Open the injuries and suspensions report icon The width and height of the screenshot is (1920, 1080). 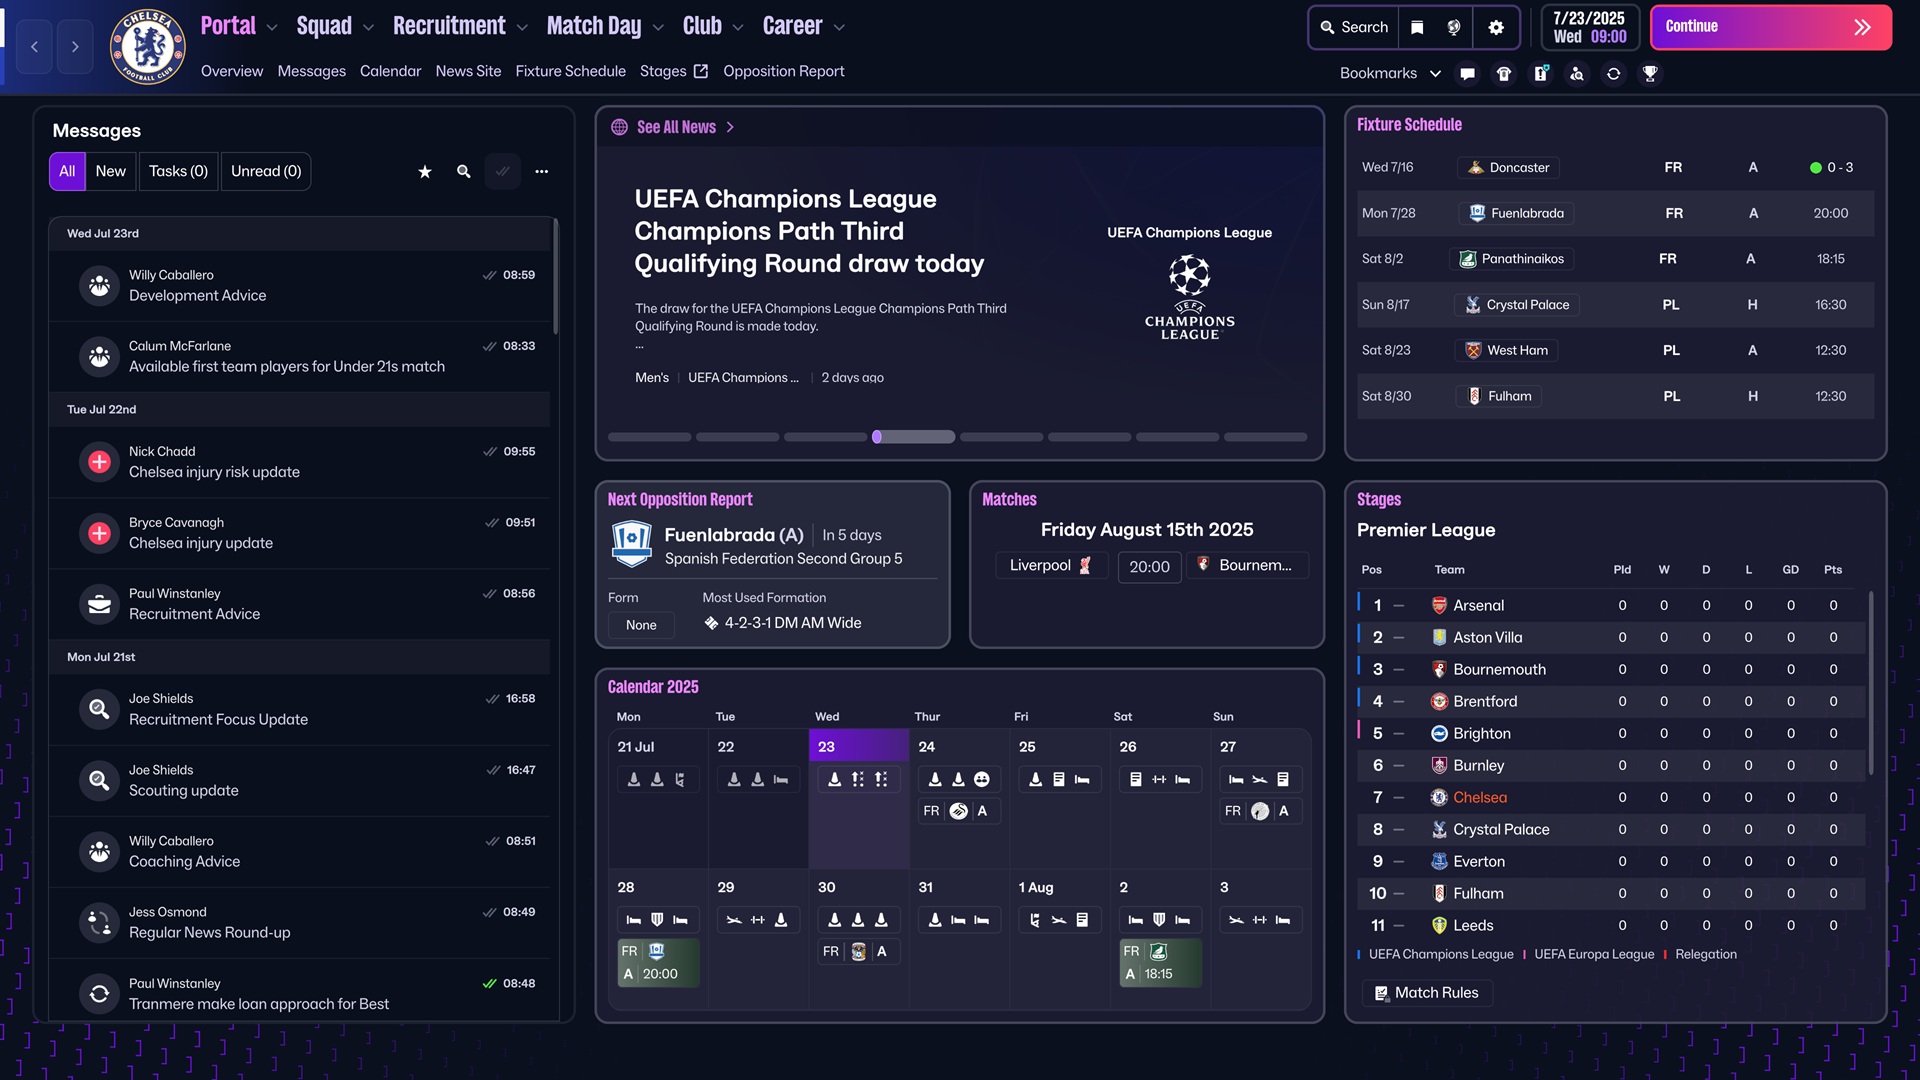(x=1540, y=73)
